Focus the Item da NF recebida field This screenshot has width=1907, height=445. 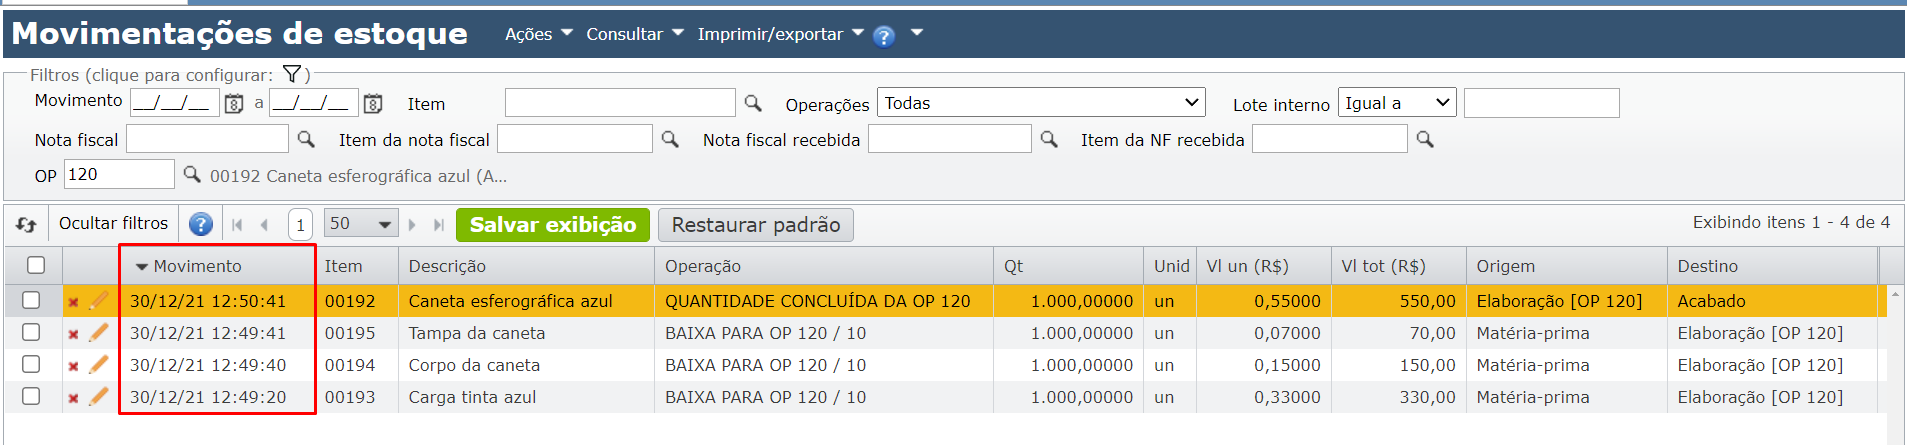[x=1330, y=139]
